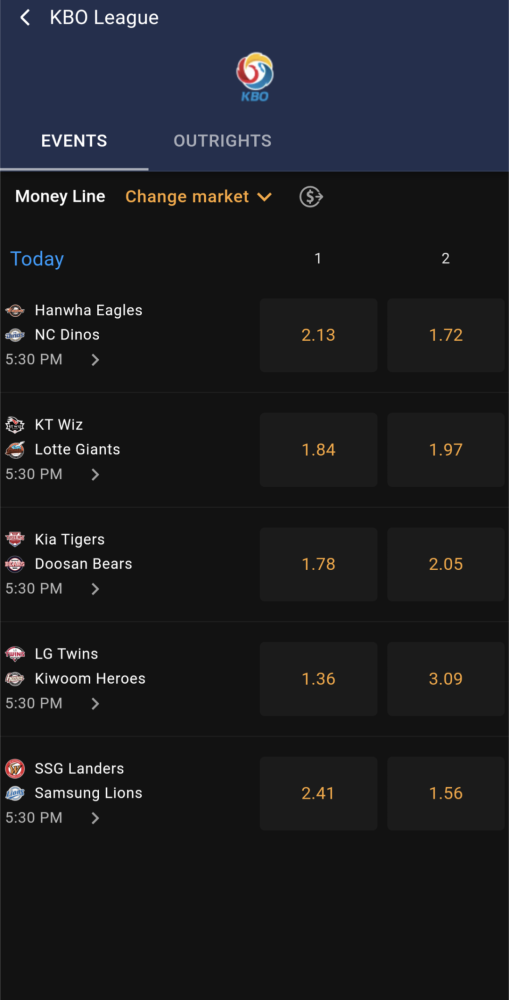Click the Hanwha Eagles team logo
This screenshot has height=1000, width=509.
(x=15, y=311)
